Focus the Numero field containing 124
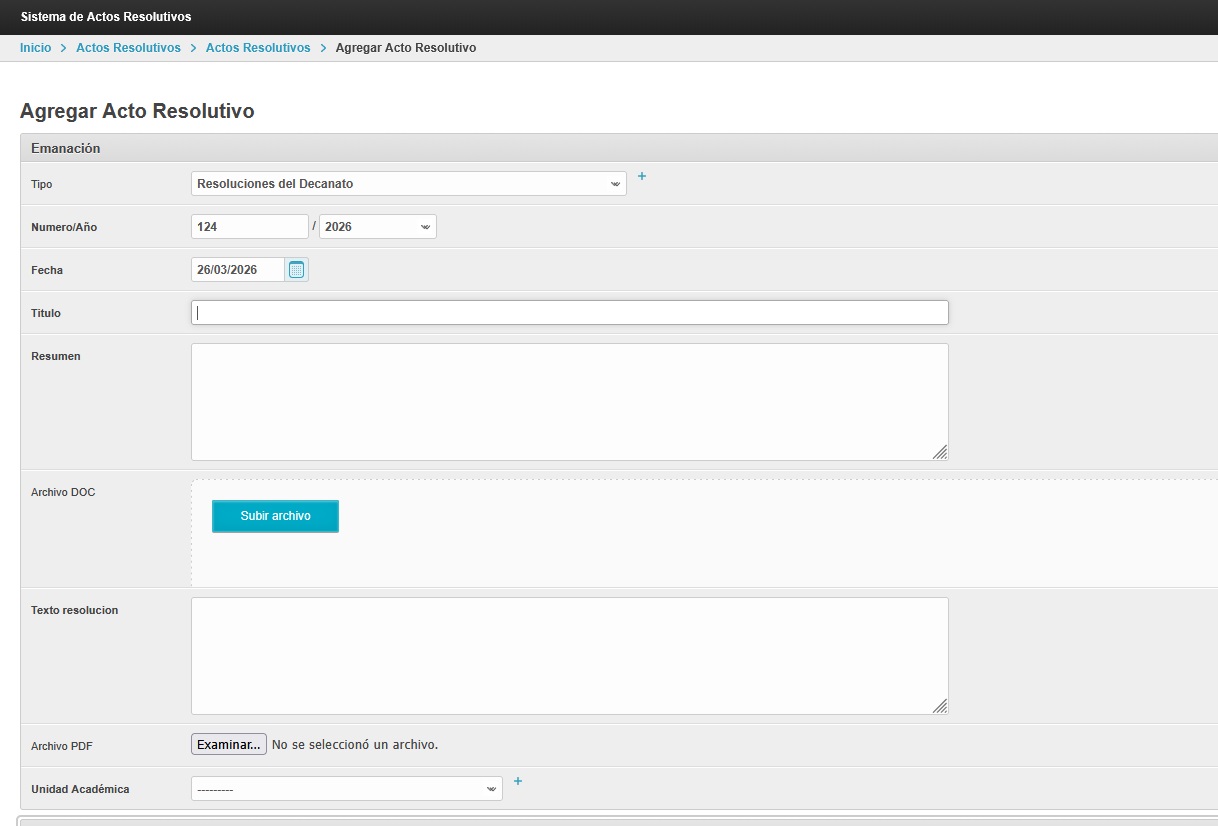1218x826 pixels. pyautogui.click(x=249, y=227)
